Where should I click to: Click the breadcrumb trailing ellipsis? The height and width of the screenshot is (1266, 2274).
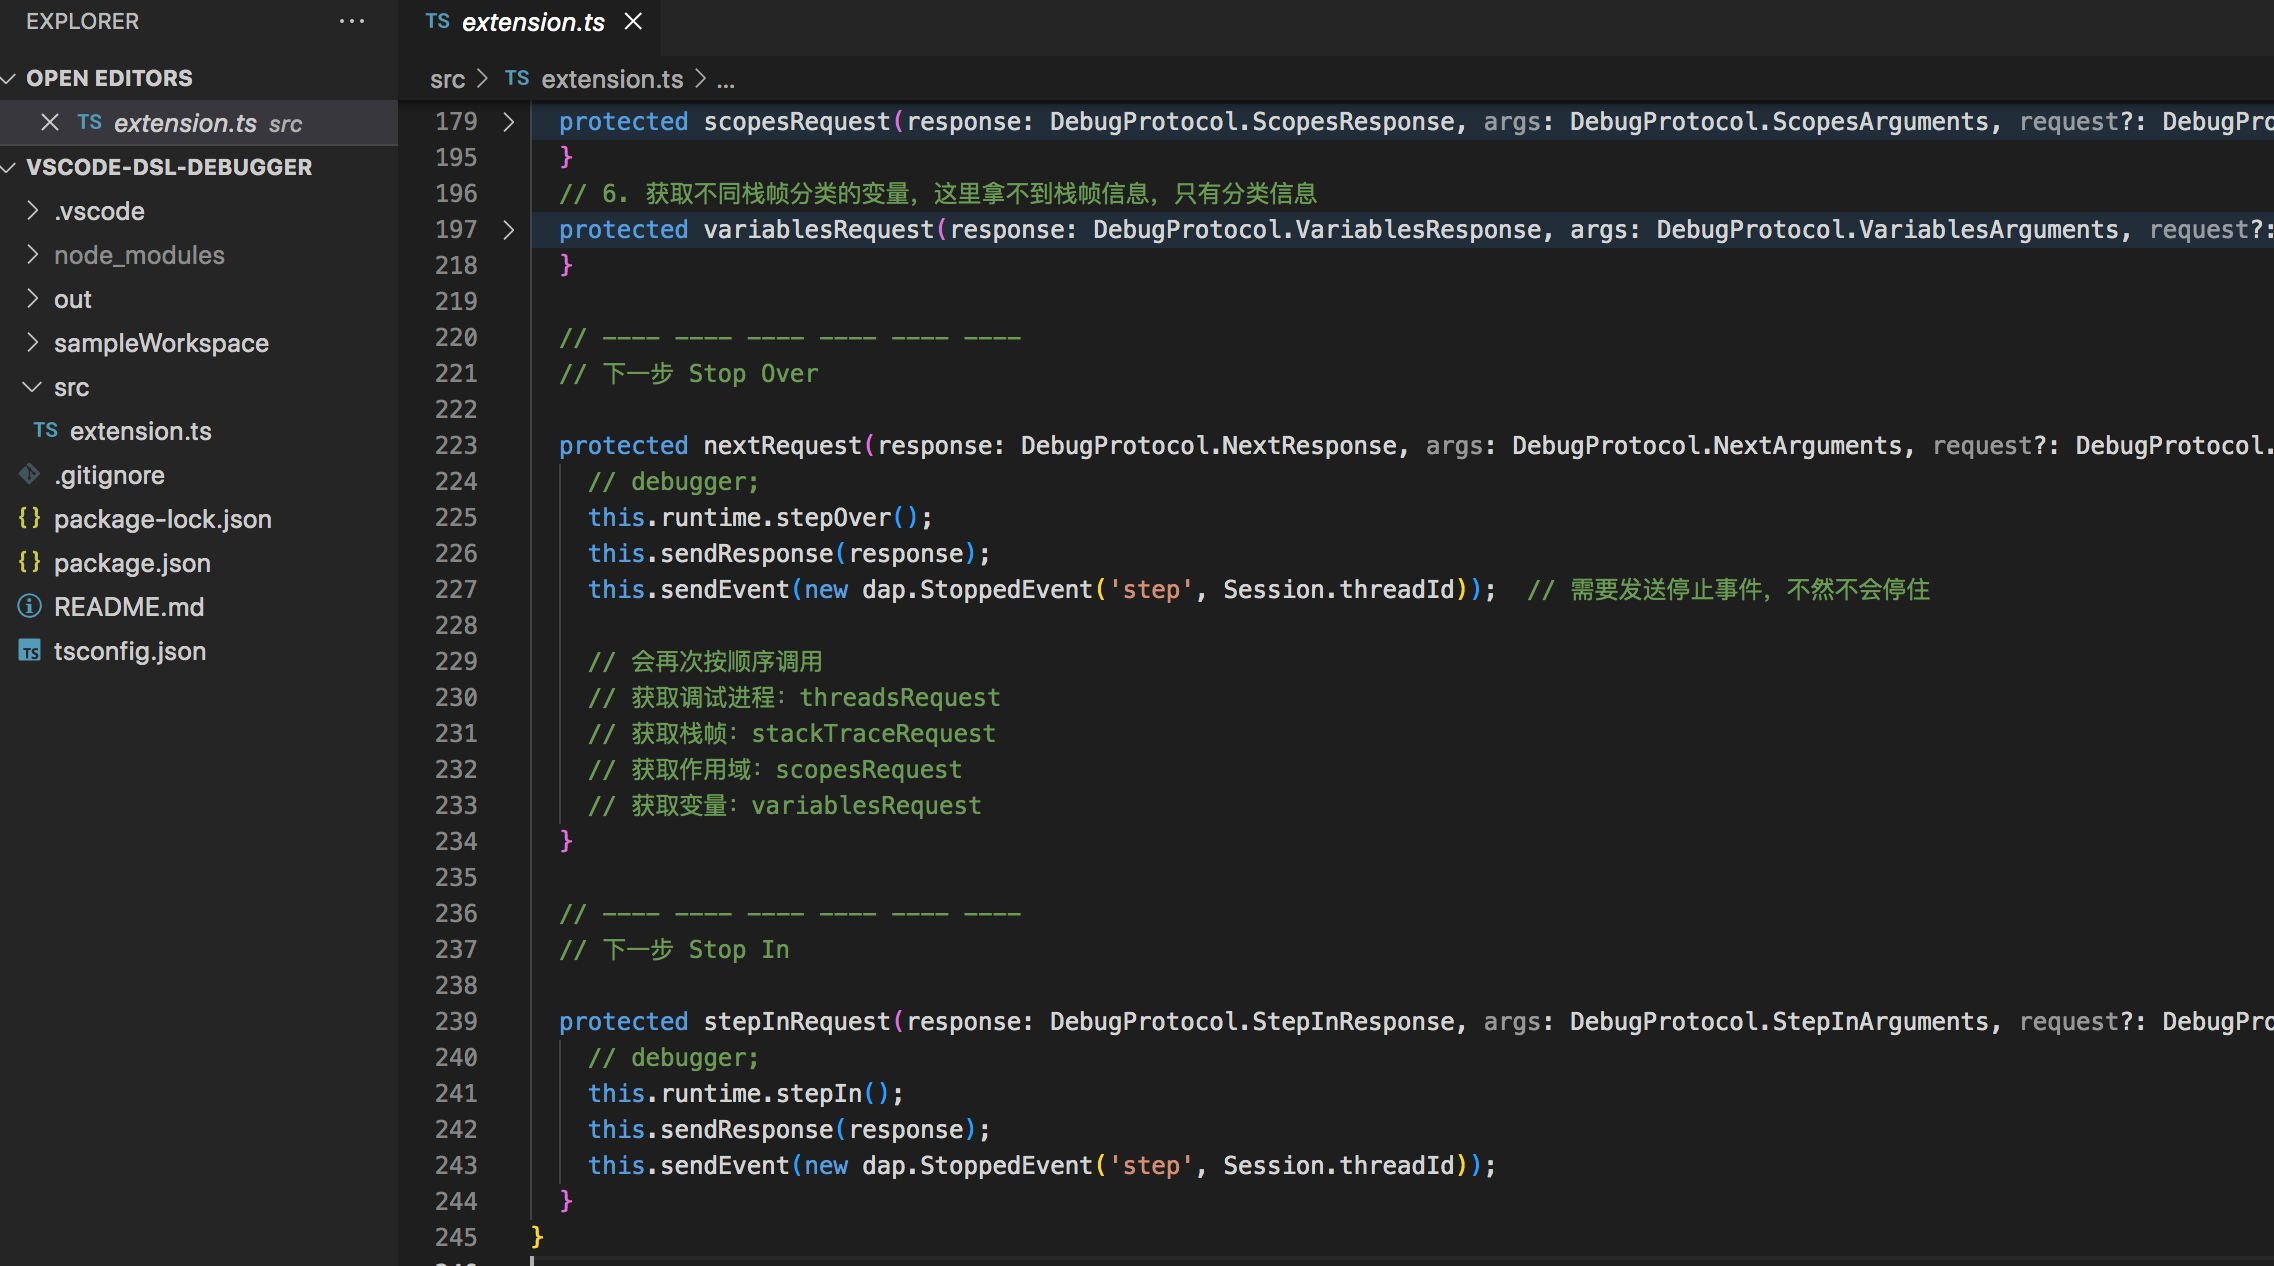pos(726,80)
